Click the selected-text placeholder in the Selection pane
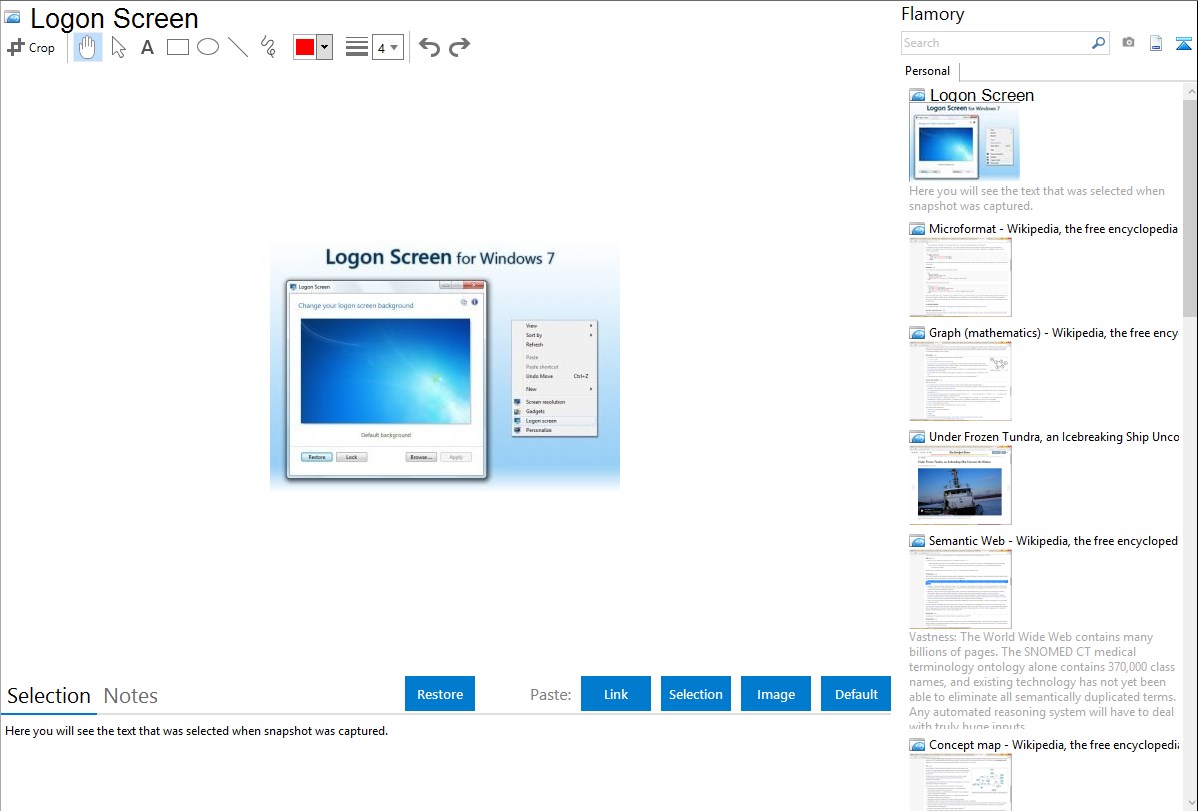 coord(196,731)
